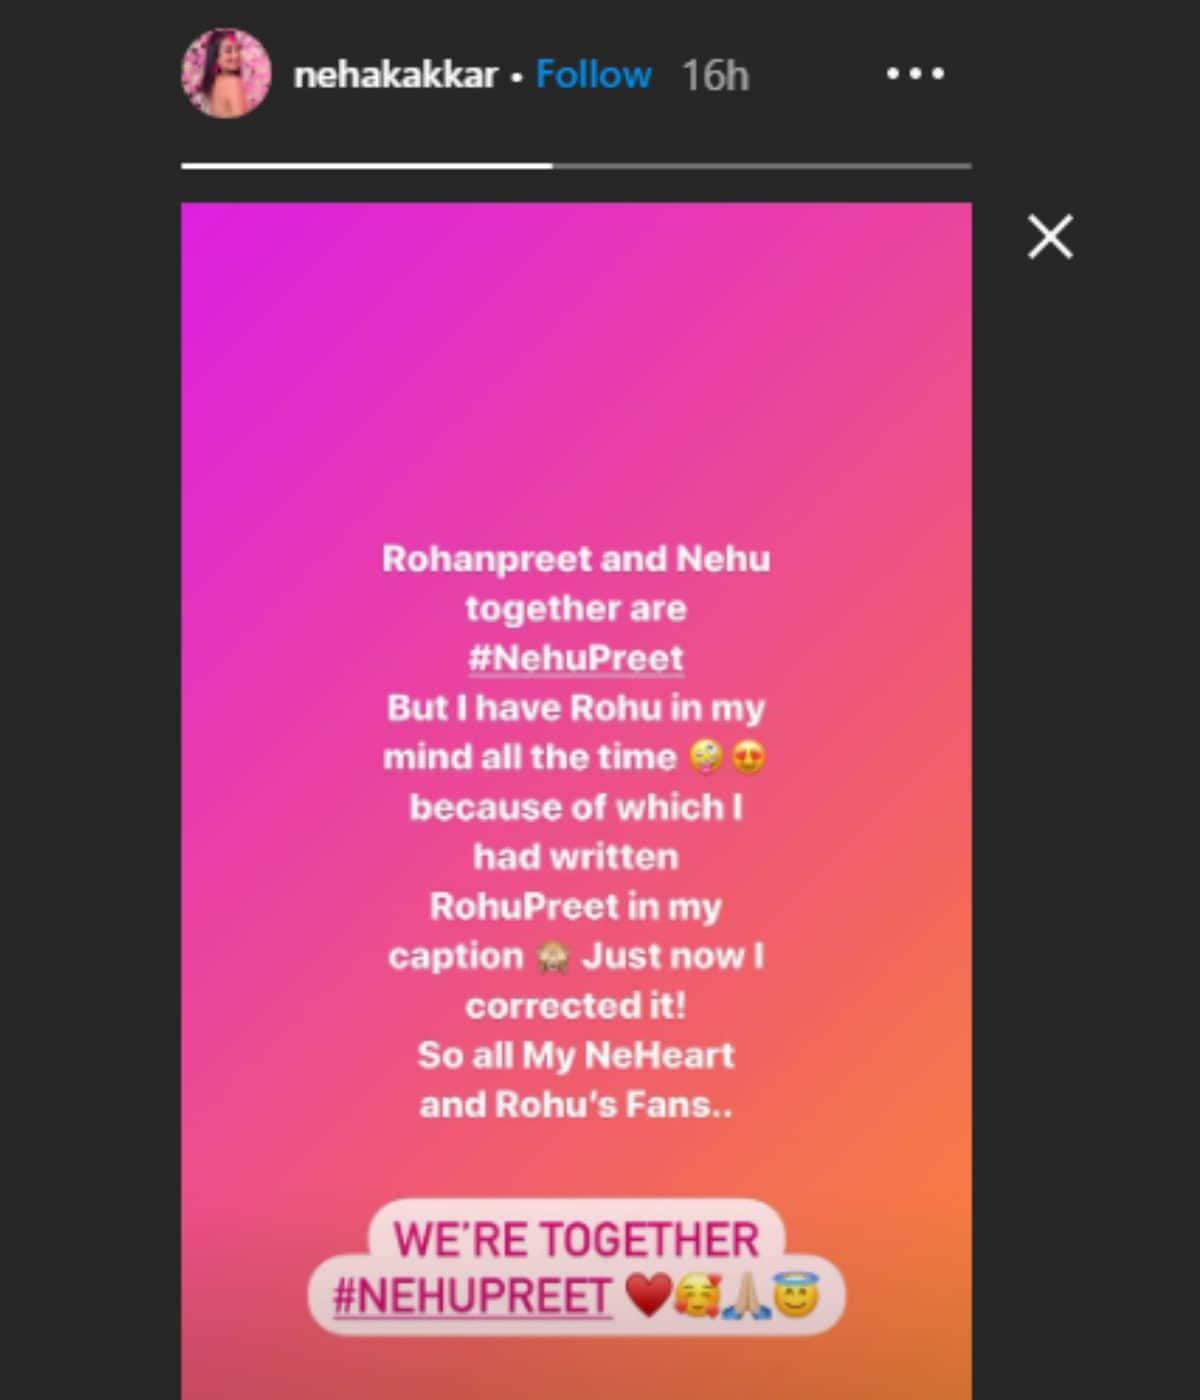The image size is (1200, 1400).
Task: Click the underlined #NehuPreet hashtag in the text
Action: [x=576, y=658]
